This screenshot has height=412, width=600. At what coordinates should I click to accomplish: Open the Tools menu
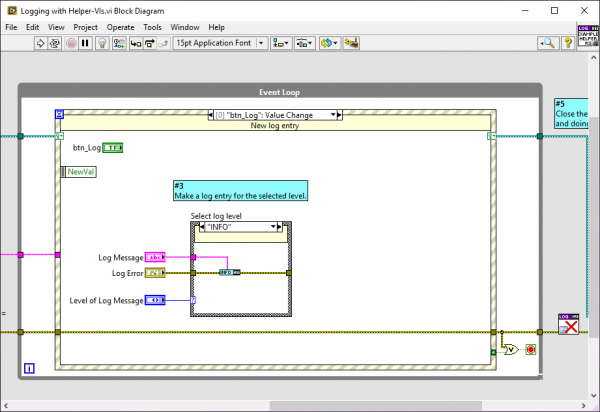pos(152,26)
